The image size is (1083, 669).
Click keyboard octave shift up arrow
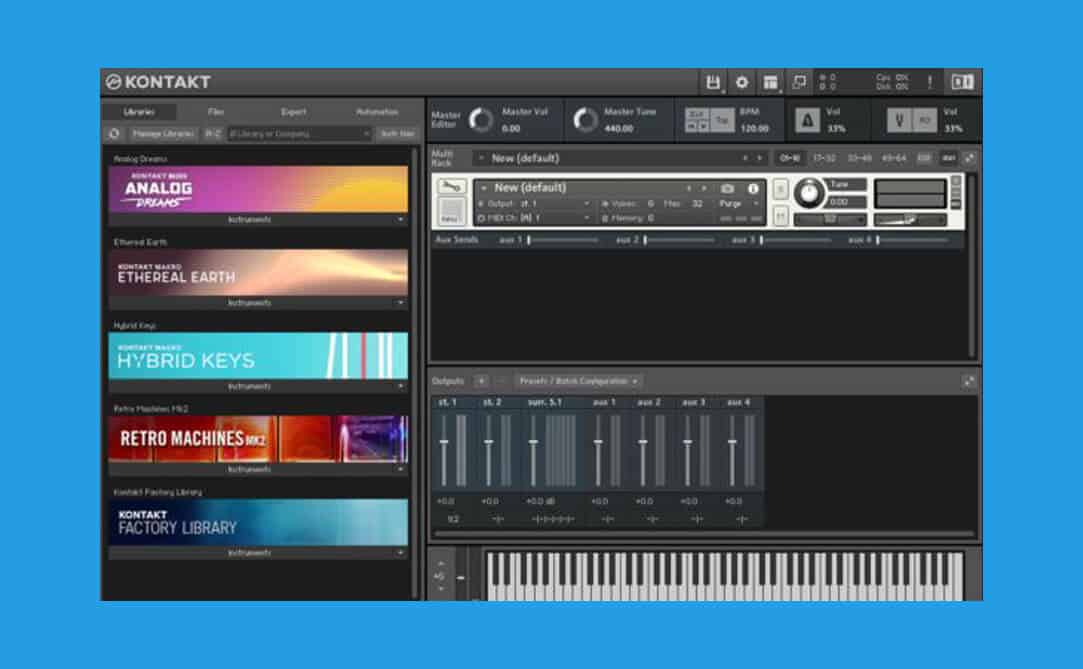441,564
